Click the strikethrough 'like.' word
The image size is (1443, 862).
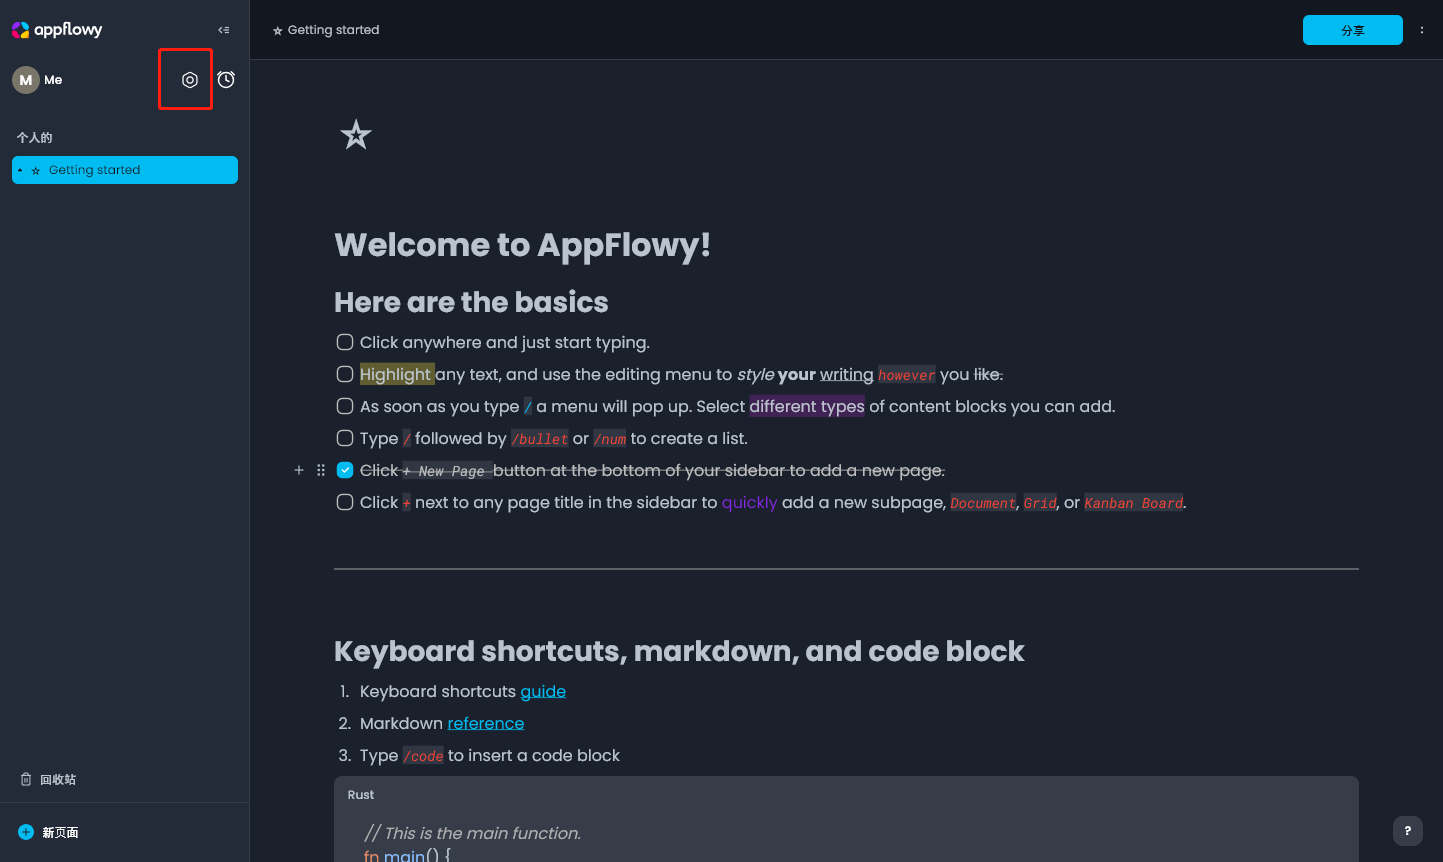[x=988, y=374]
